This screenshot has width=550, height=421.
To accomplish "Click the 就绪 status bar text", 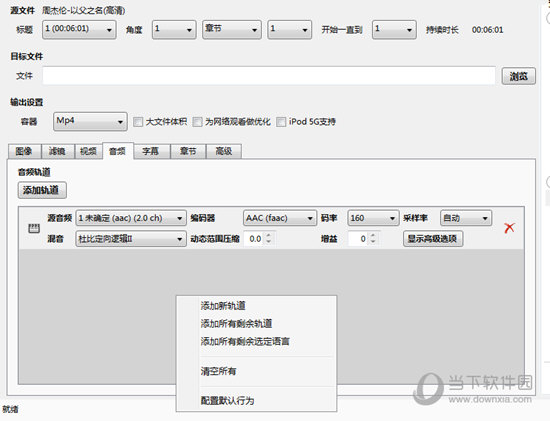I will (10, 409).
